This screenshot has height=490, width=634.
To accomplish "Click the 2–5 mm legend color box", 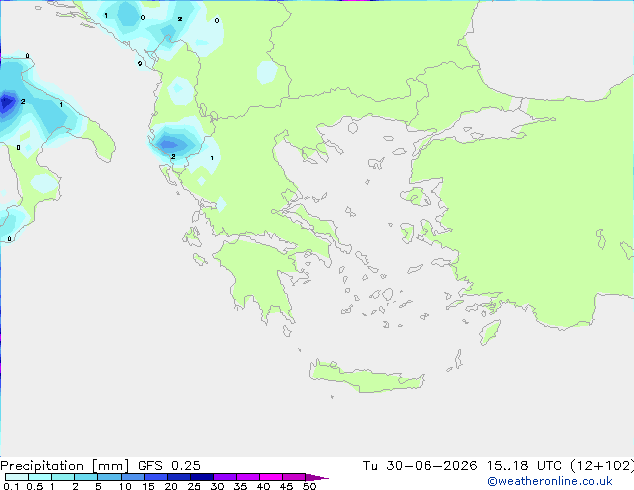I will click(86, 477).
